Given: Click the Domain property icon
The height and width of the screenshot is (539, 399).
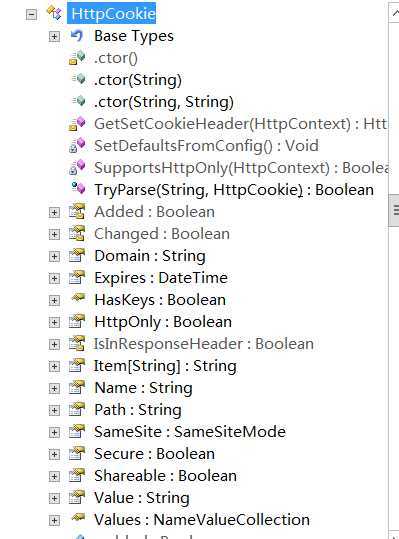Looking at the screenshot, I should [x=77, y=255].
